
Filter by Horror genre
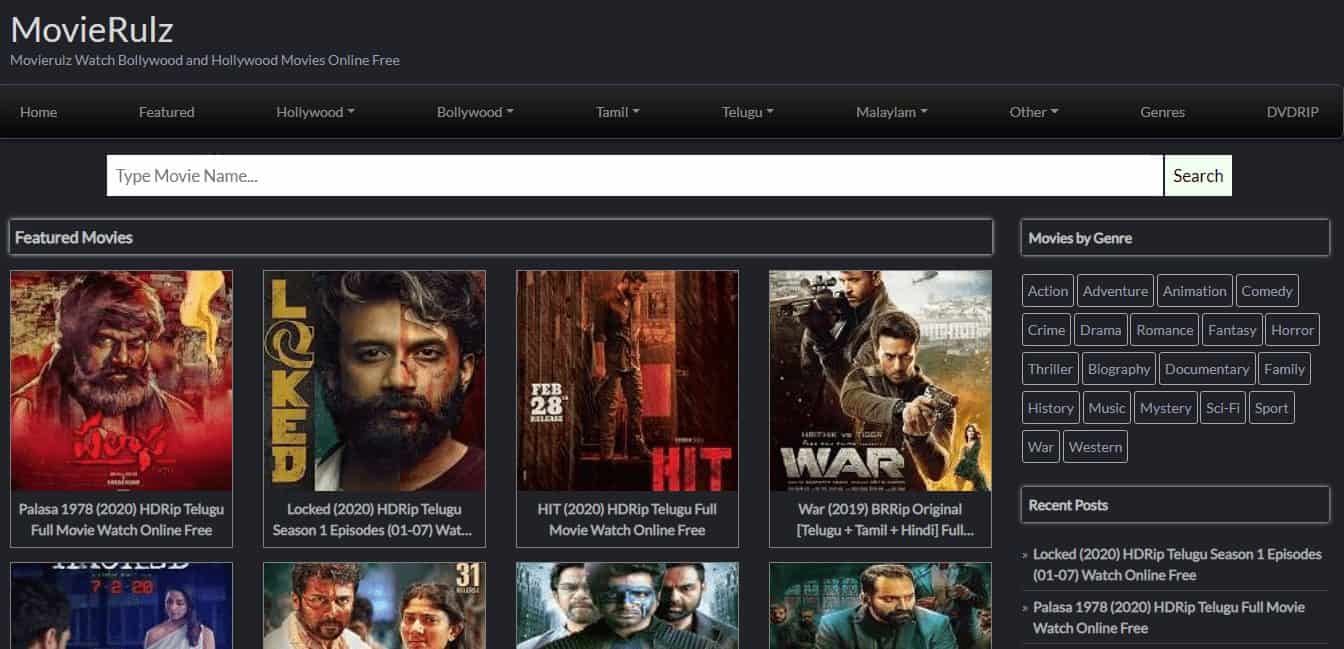[1292, 330]
